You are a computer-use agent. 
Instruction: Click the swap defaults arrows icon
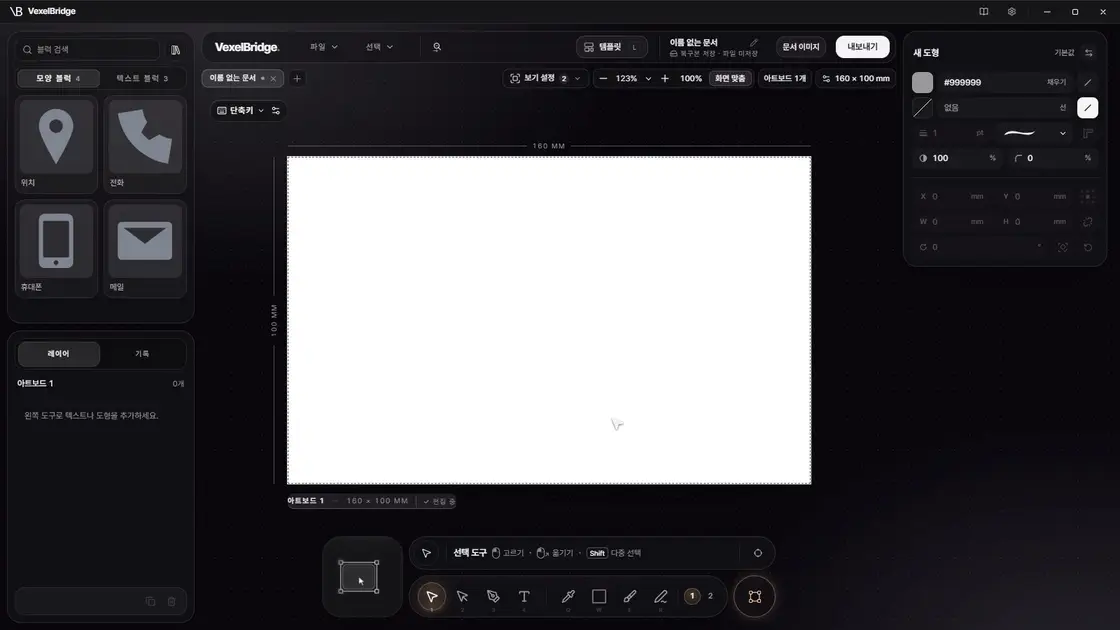1089,53
